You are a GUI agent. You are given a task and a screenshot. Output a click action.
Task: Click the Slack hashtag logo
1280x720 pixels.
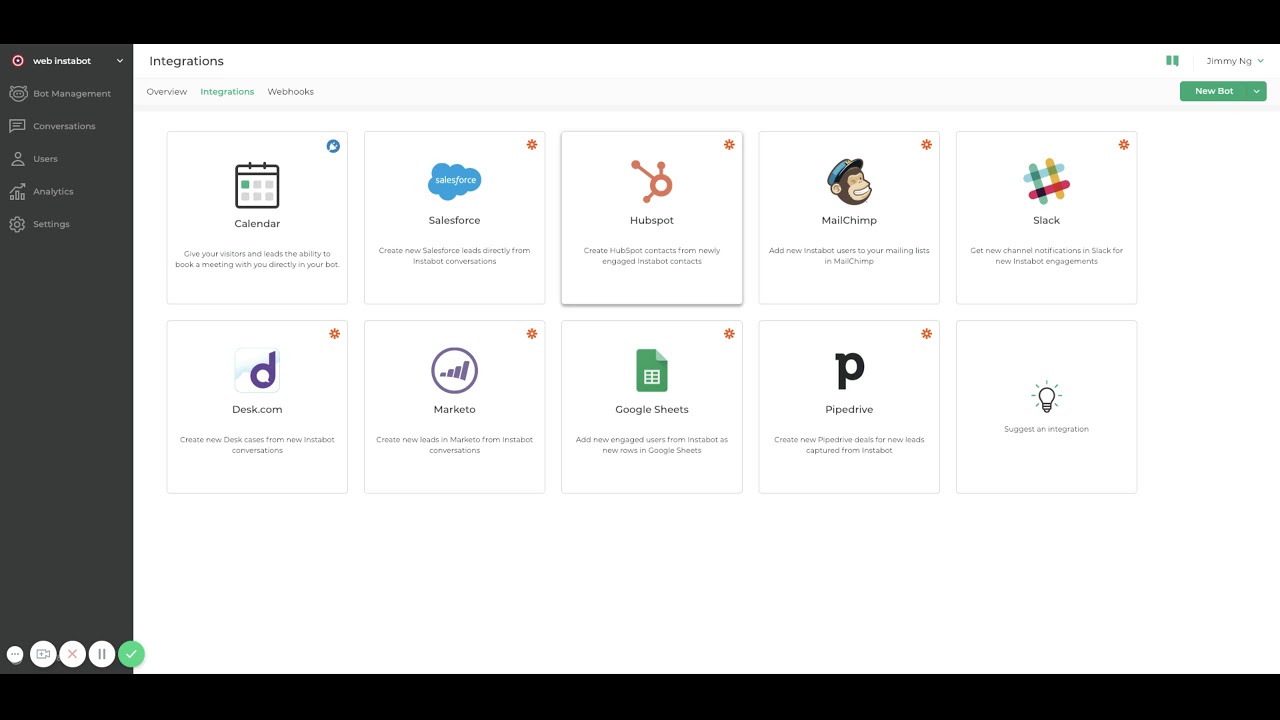click(x=1046, y=181)
